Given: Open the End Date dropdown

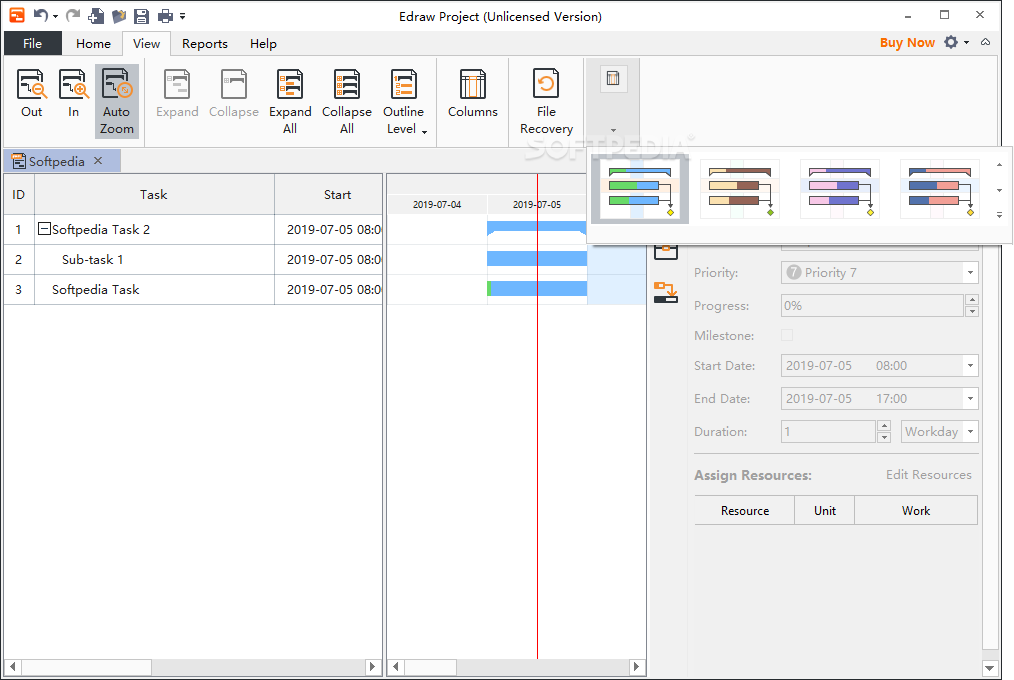Looking at the screenshot, I should point(970,398).
